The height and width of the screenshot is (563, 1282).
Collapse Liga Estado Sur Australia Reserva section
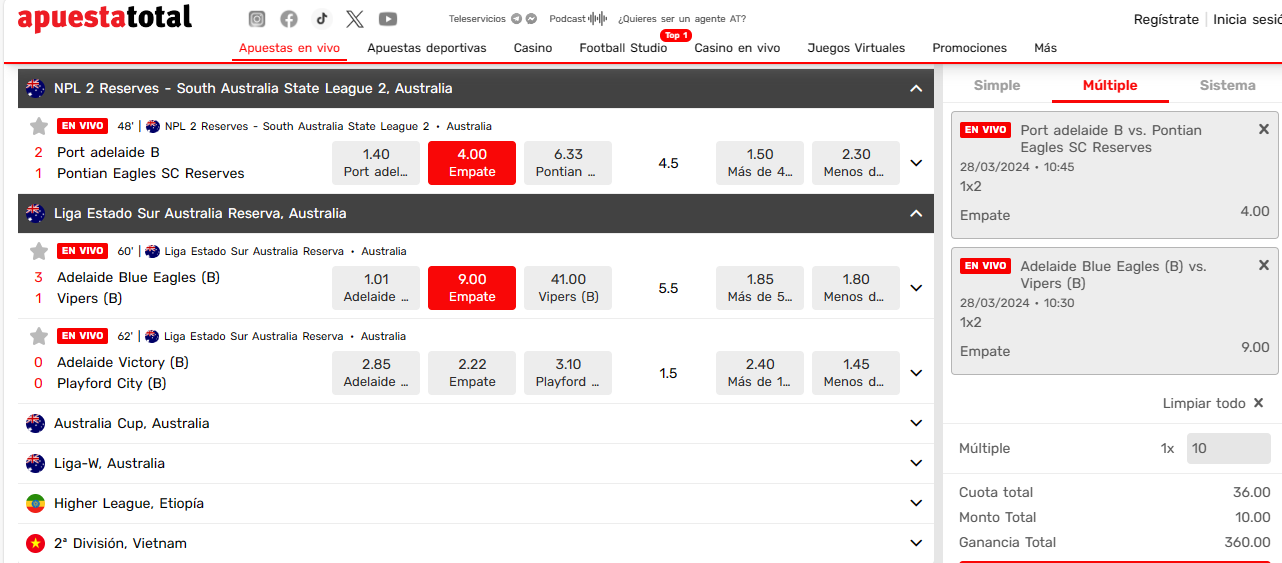(x=915, y=213)
